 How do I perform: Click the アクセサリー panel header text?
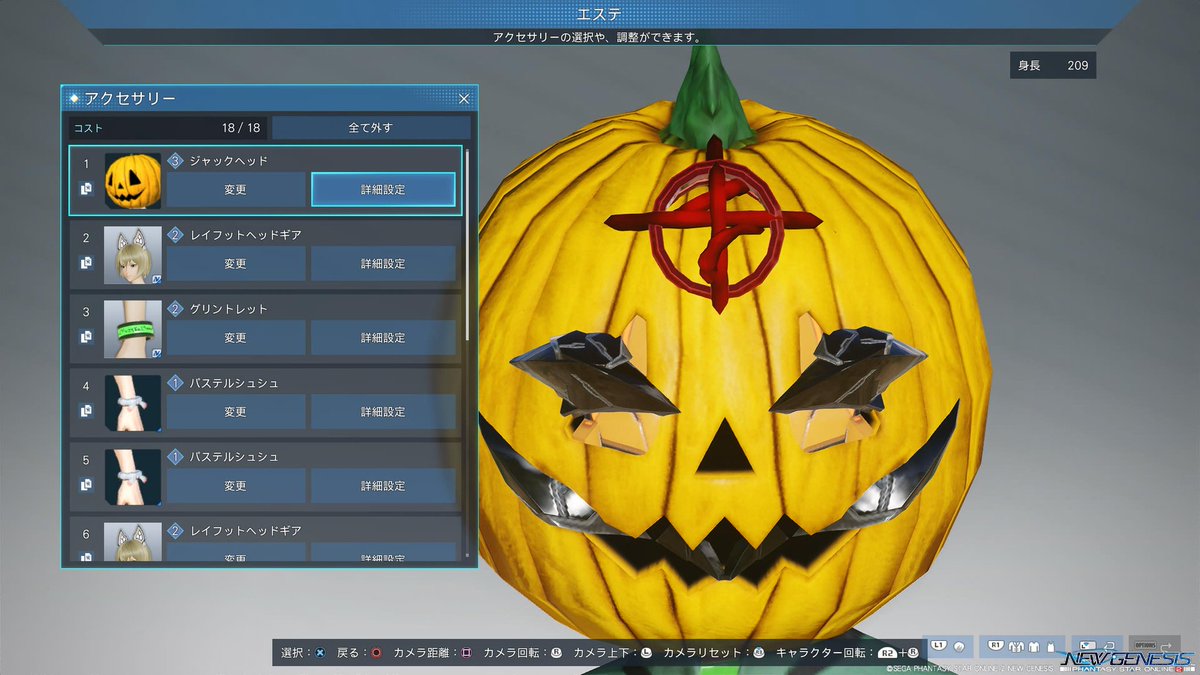[130, 99]
